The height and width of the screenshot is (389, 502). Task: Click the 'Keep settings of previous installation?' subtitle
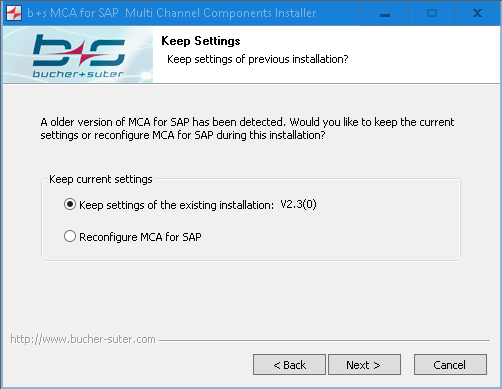pyautogui.click(x=257, y=59)
